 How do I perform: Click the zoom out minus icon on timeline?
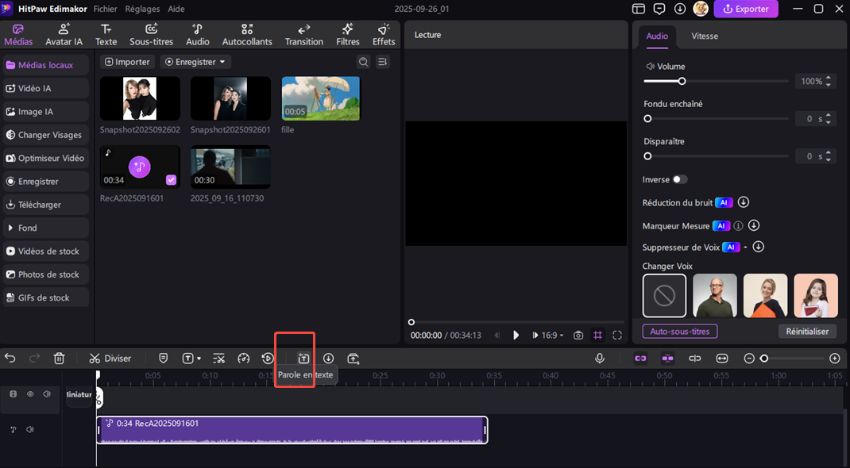point(749,358)
